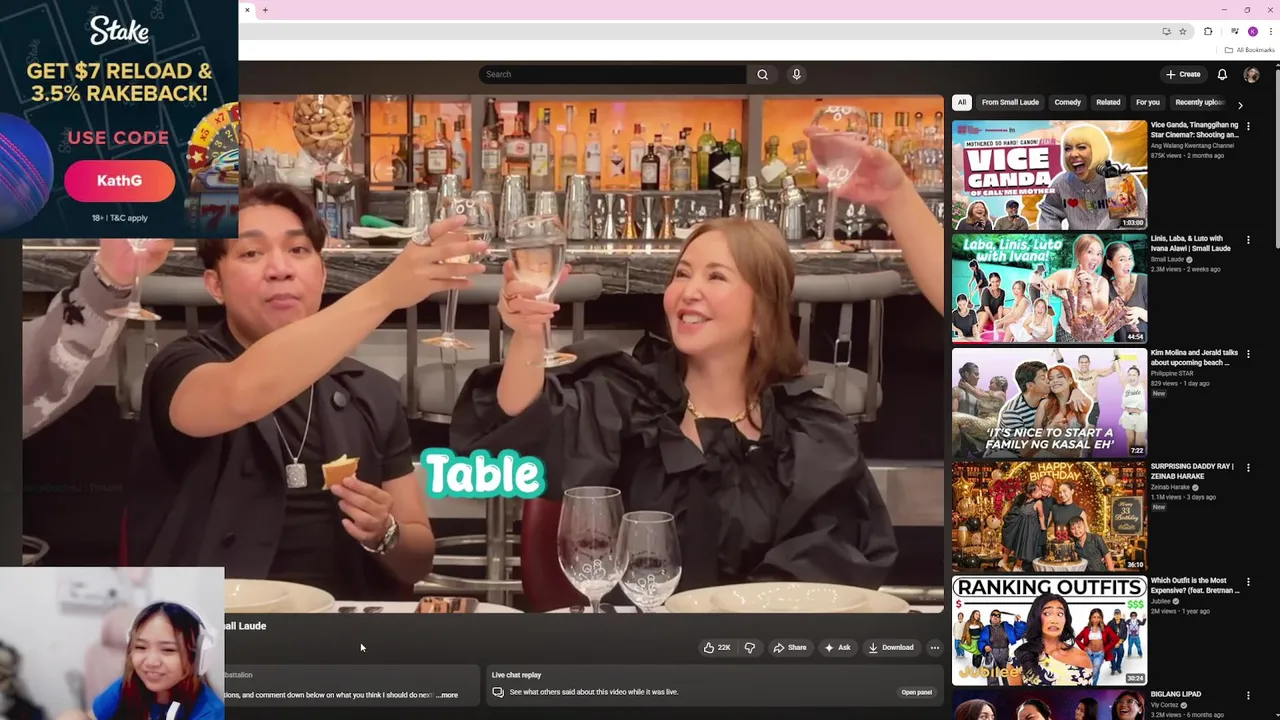
Task: Open the 'It's nice to start a family' thumbnail
Action: pos(1049,402)
